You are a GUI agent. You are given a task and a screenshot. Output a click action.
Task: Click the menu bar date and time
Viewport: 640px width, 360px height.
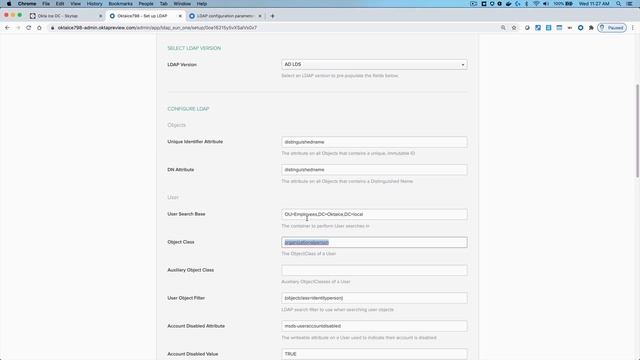point(594,4)
